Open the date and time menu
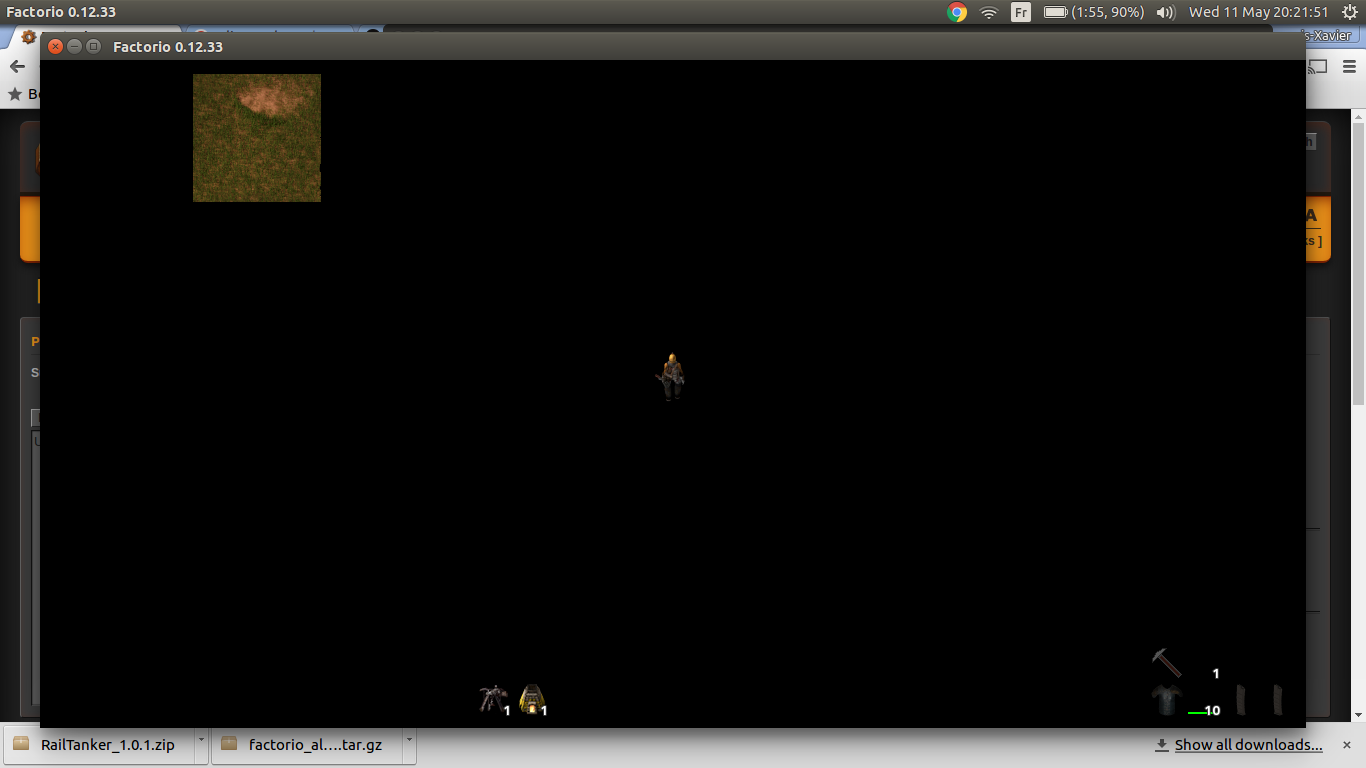Image resolution: width=1366 pixels, height=768 pixels. (1258, 12)
